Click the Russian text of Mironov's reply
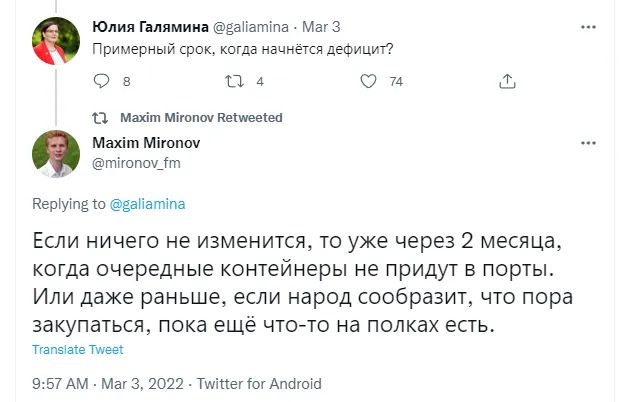Screen dimensions: 638x402 click(300, 283)
